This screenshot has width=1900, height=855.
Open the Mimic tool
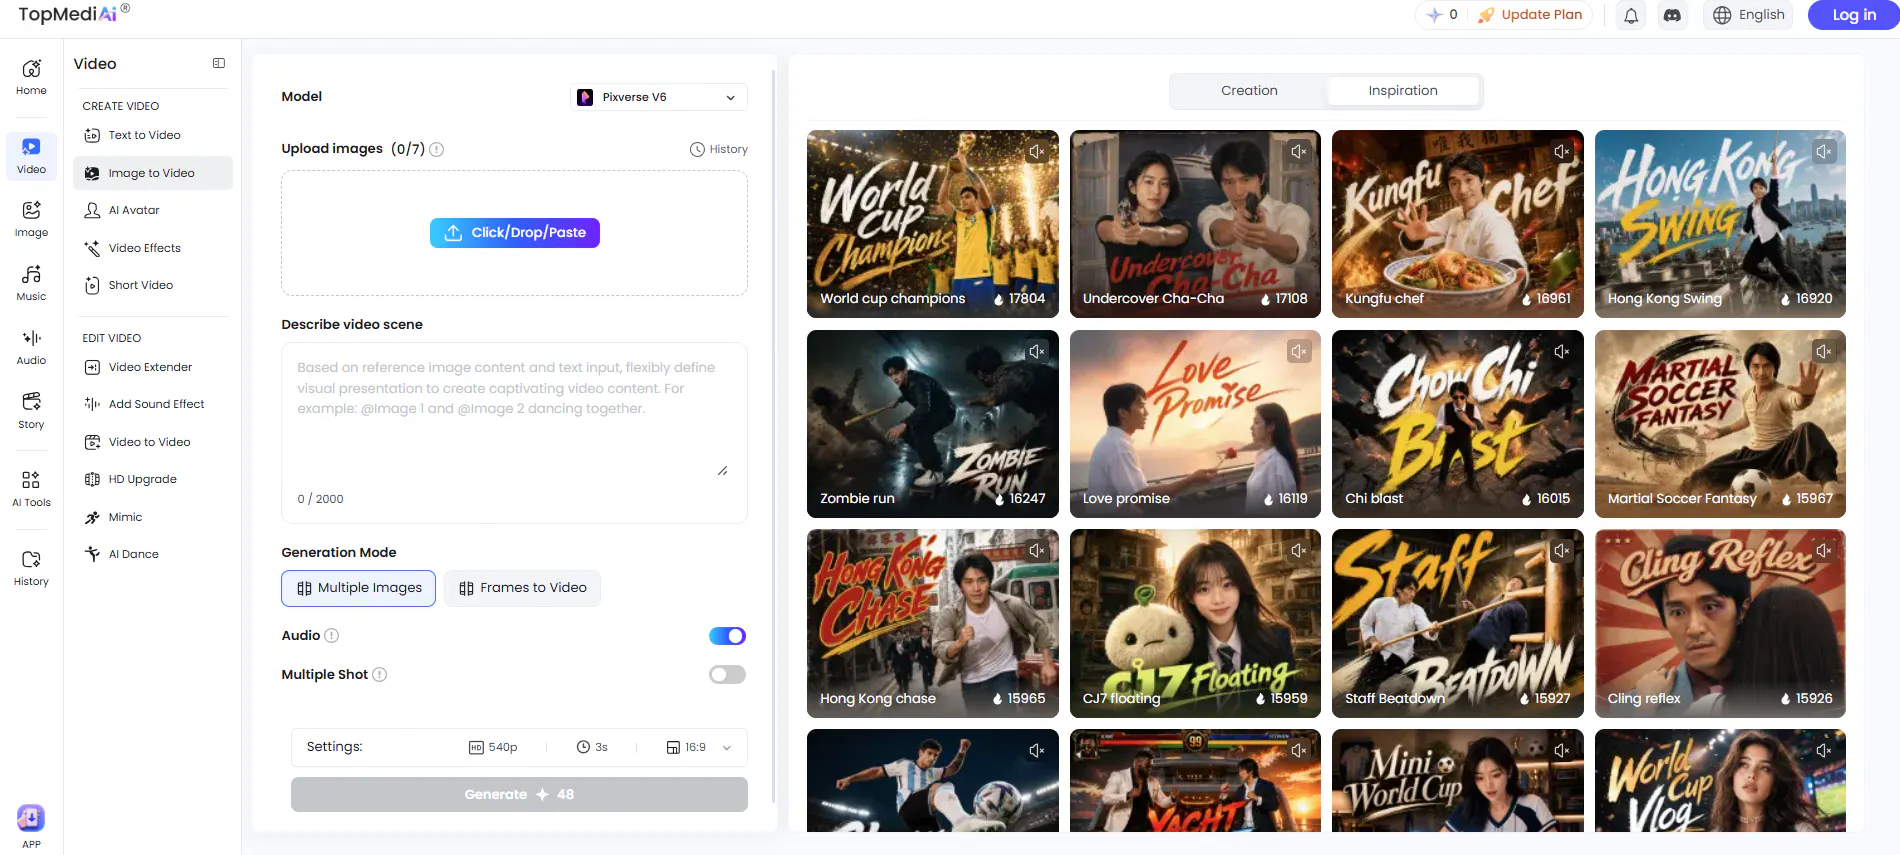[x=152, y=517]
